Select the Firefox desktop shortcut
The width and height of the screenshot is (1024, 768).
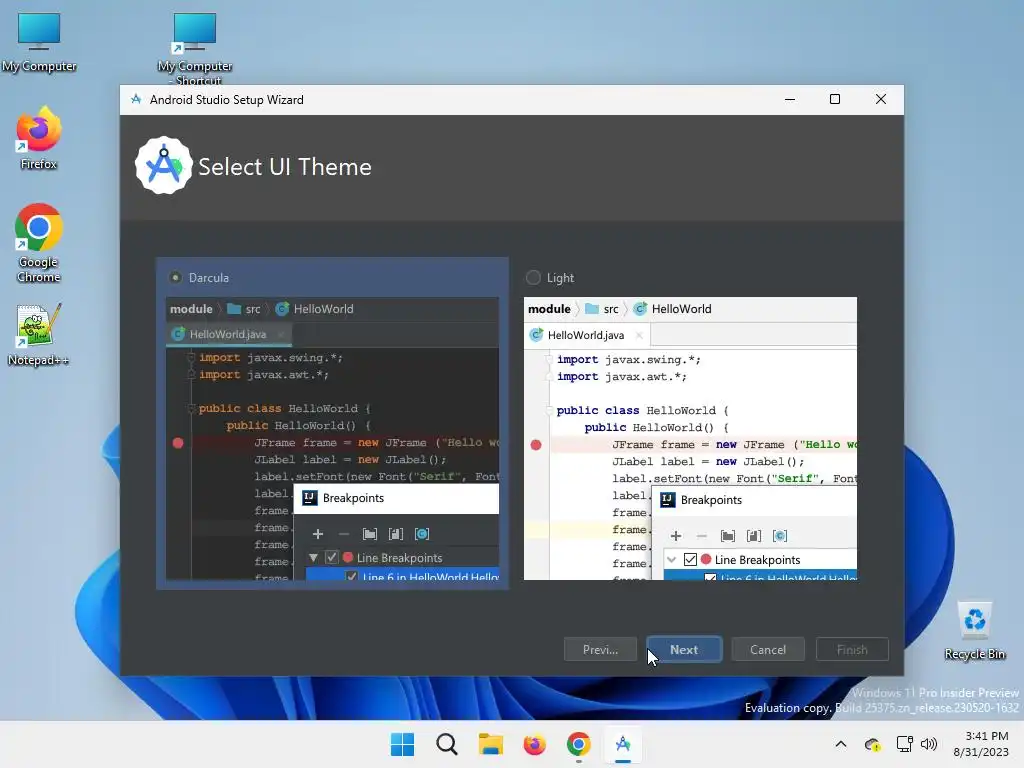39,138
